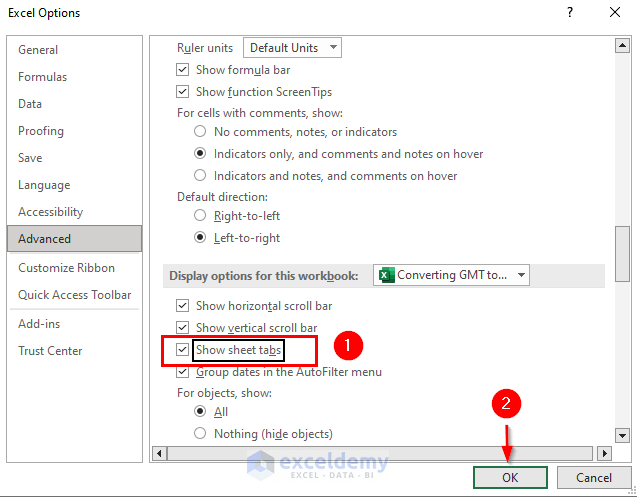Choose Right-to-left default direction
This screenshot has width=637, height=497.
point(200,215)
